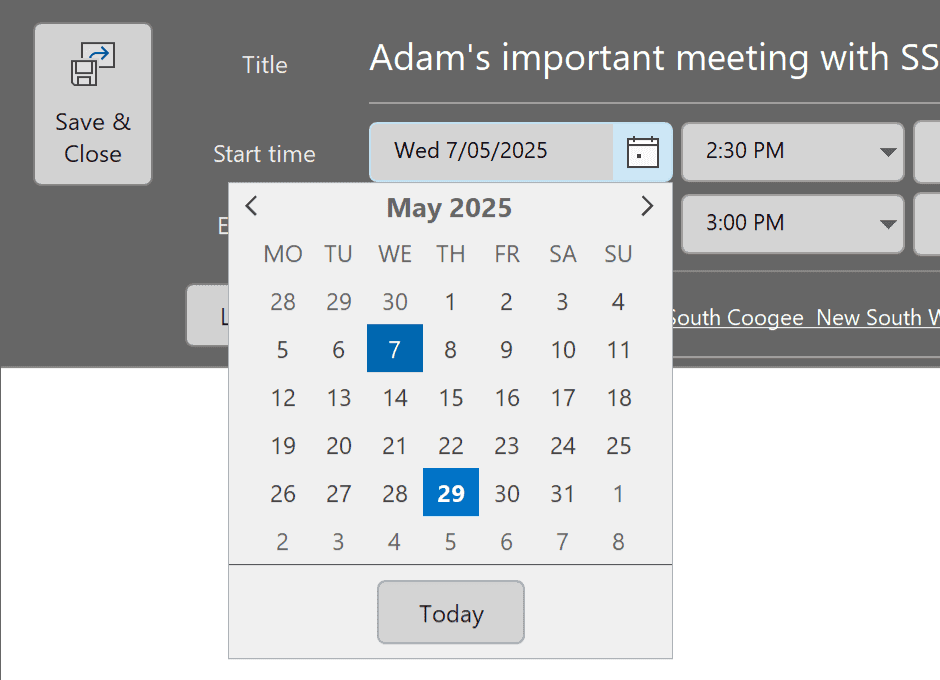The height and width of the screenshot is (680, 940).
Task: Select highlighted May 7 date
Action: click(x=395, y=349)
